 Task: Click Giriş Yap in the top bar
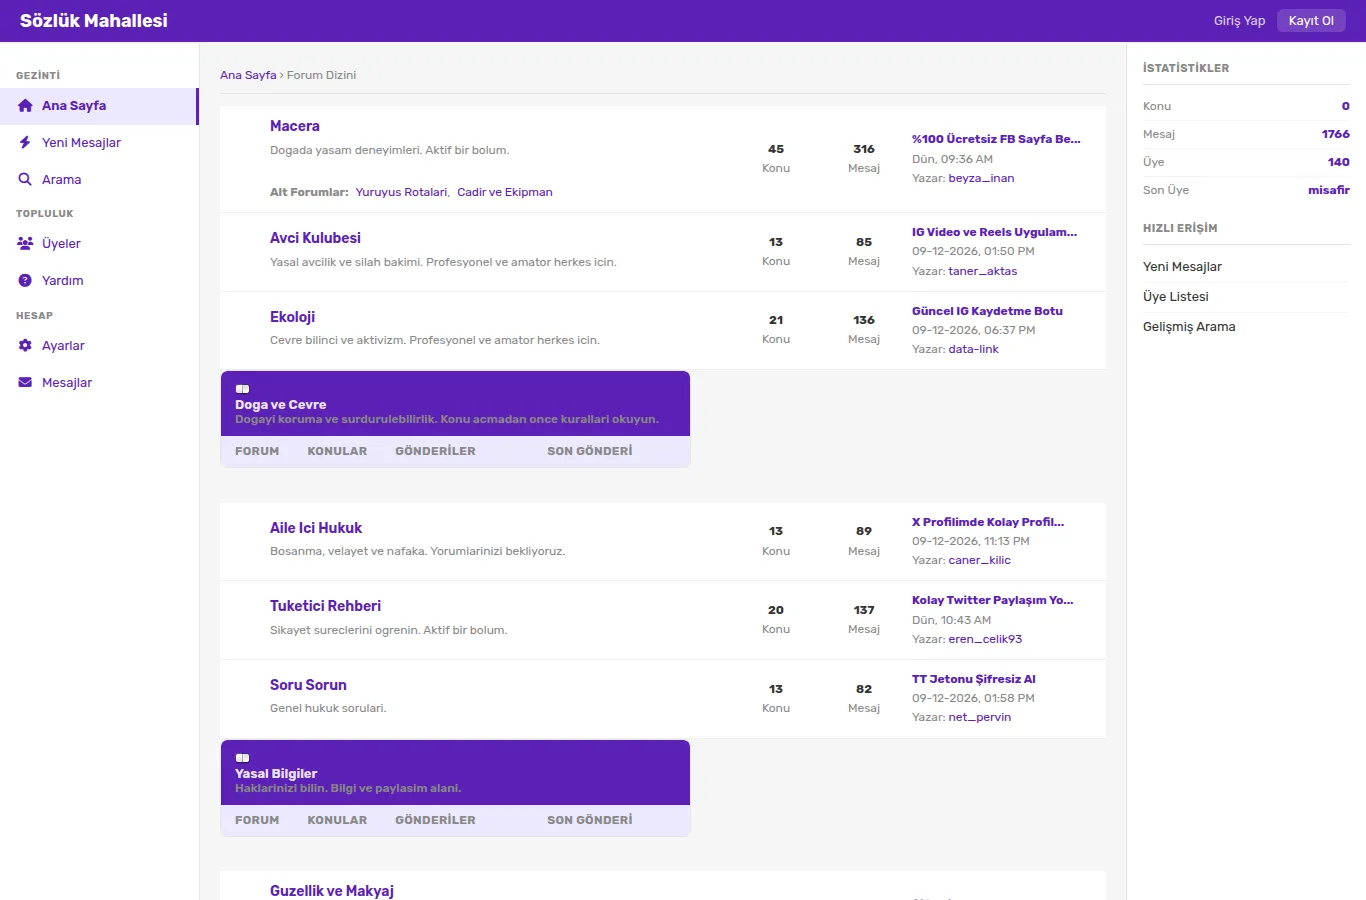1239,21
